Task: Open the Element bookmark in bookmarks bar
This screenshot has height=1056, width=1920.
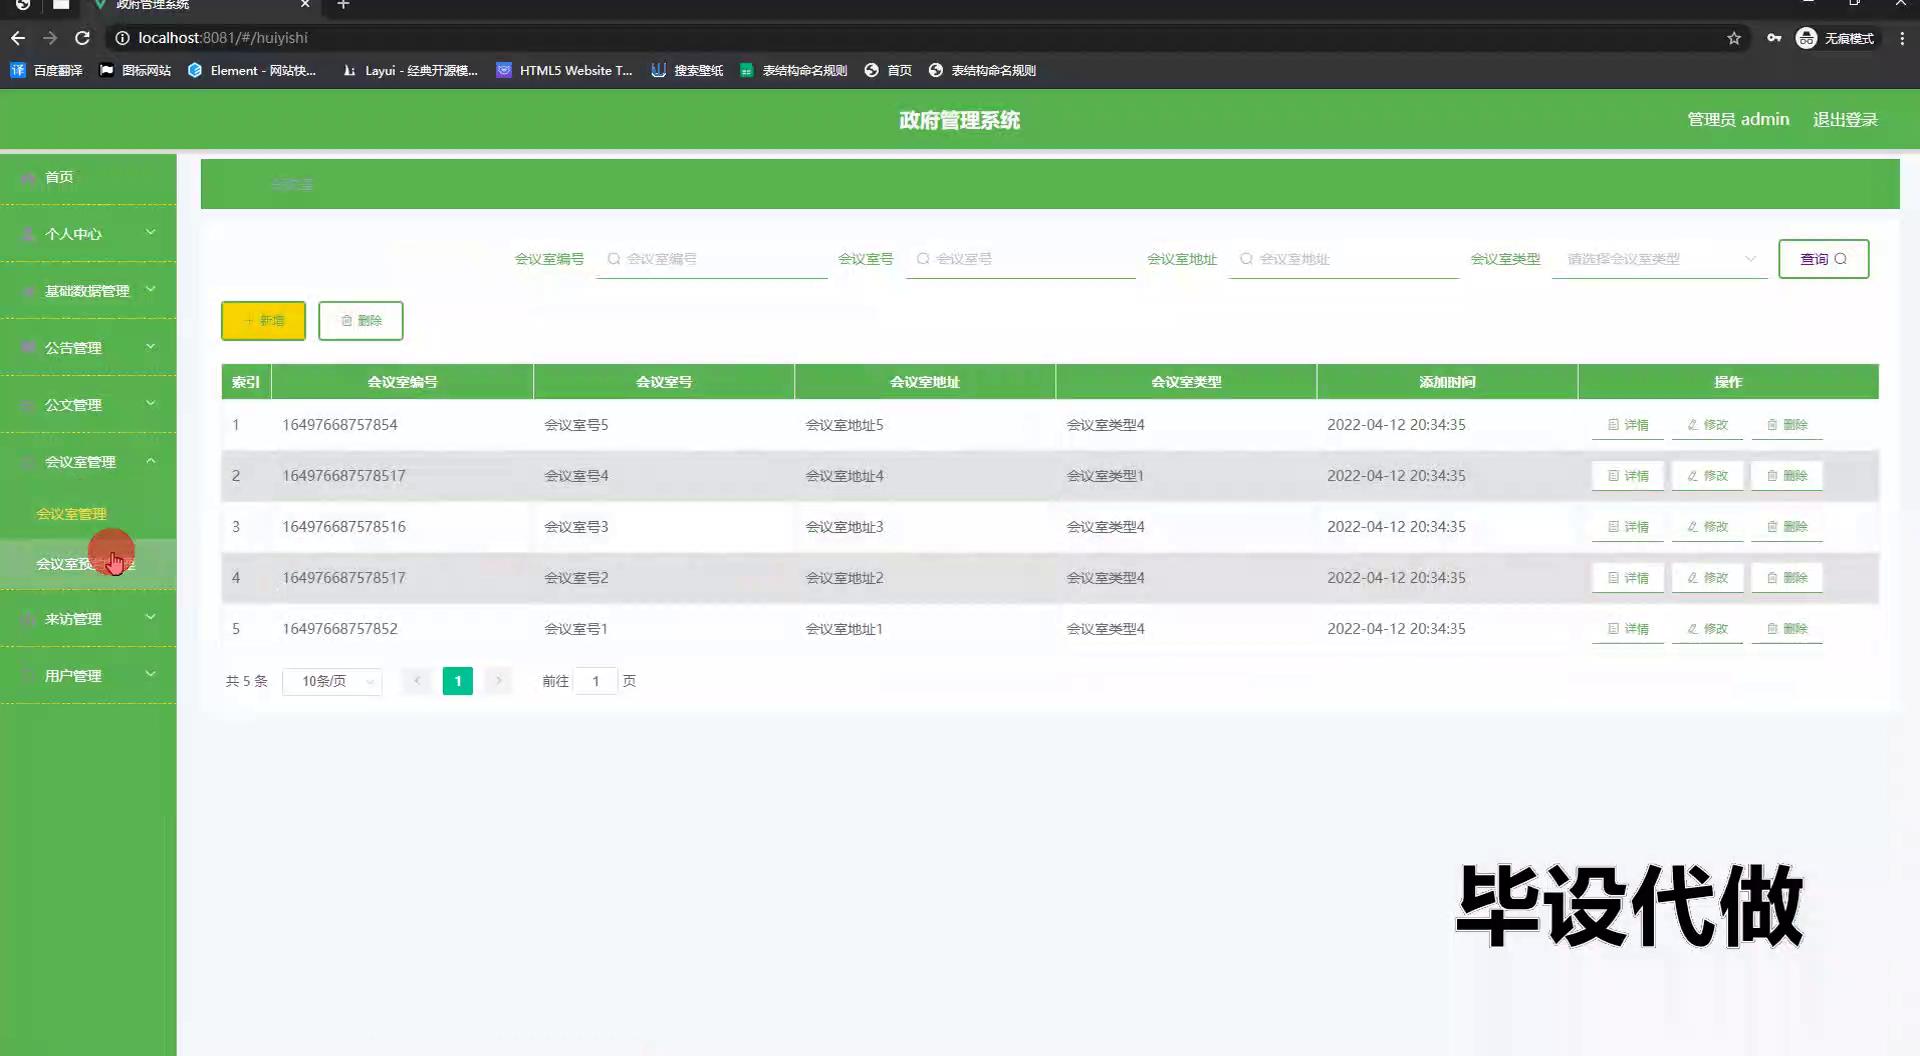Action: pos(252,70)
